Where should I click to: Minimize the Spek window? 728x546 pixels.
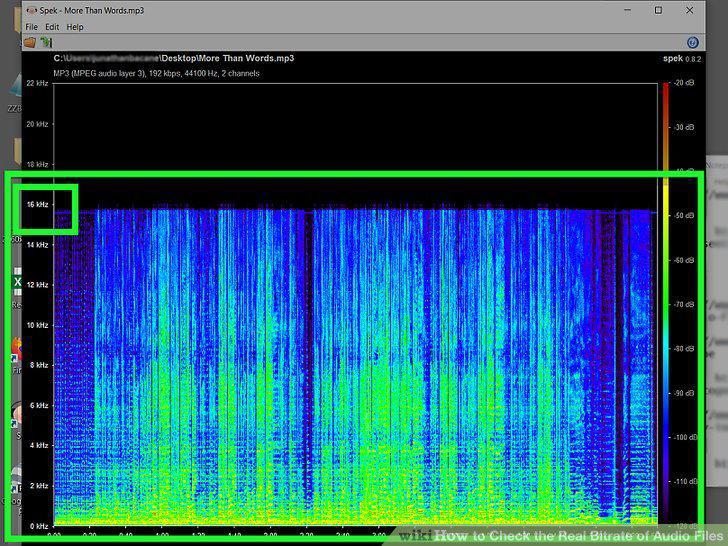[x=627, y=10]
